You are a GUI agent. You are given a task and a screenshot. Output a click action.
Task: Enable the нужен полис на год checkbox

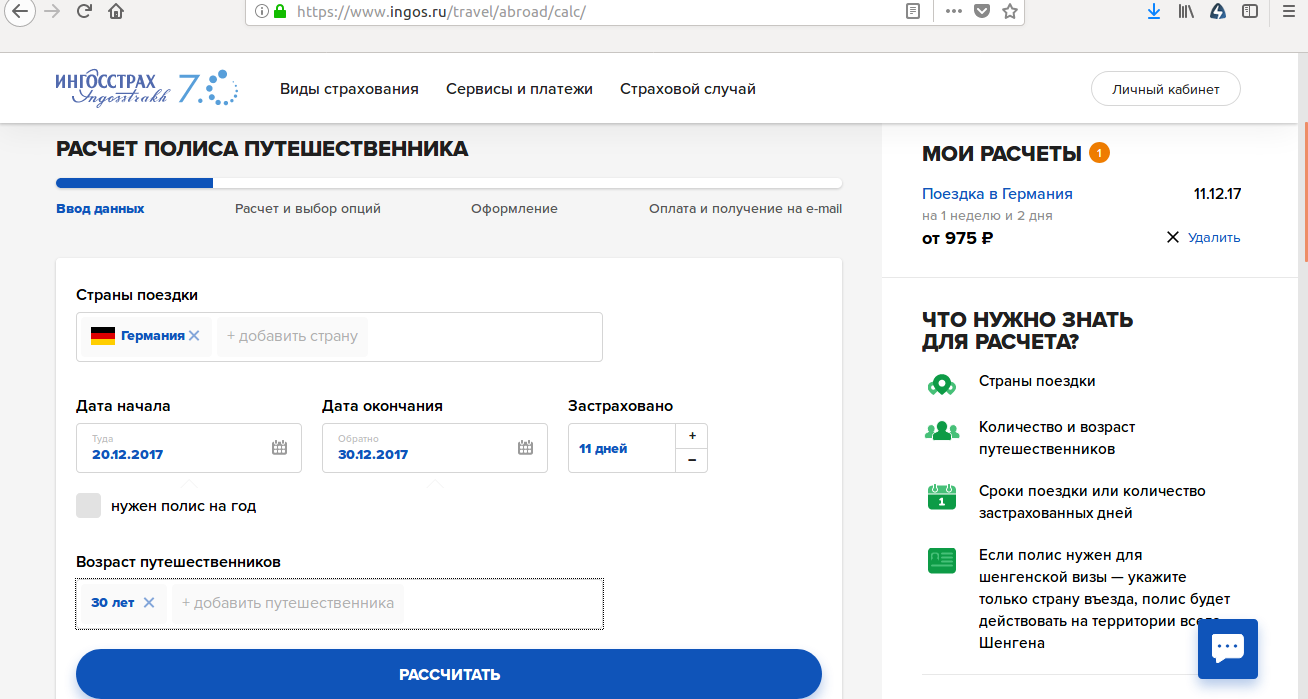pos(89,506)
